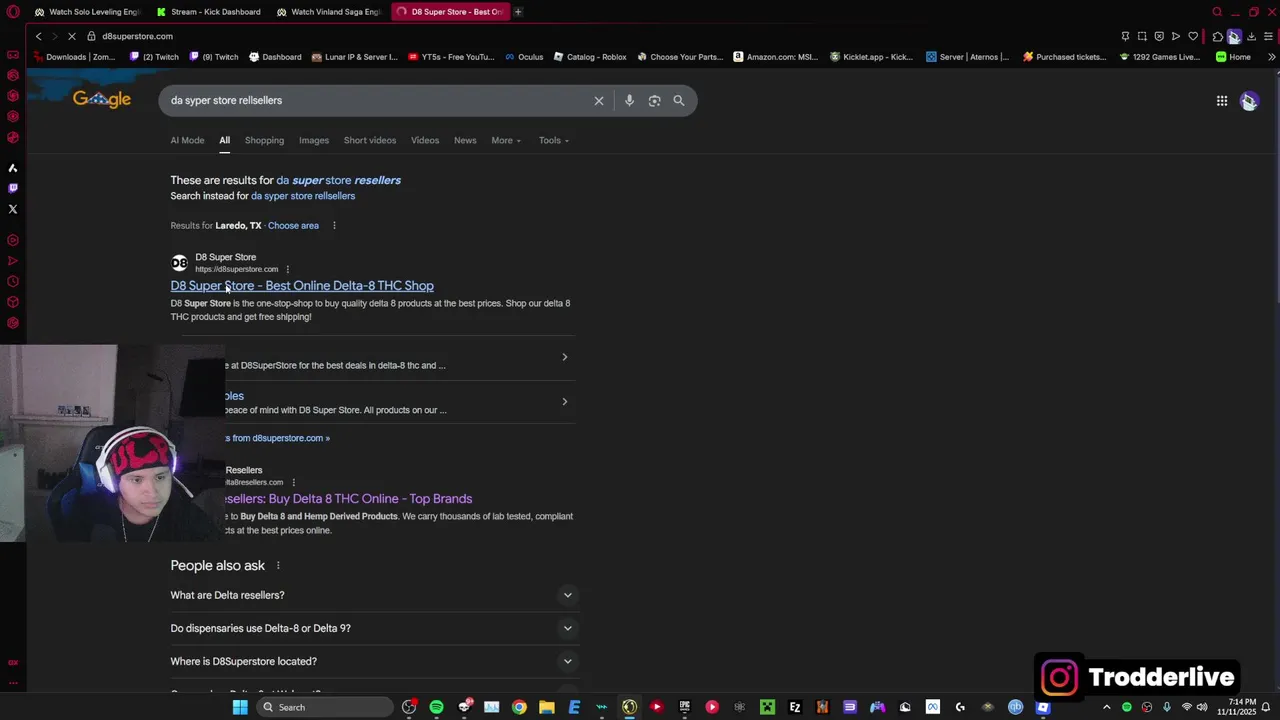
Task: Open the clock showing 7:14 PM
Action: [x=1232, y=707]
